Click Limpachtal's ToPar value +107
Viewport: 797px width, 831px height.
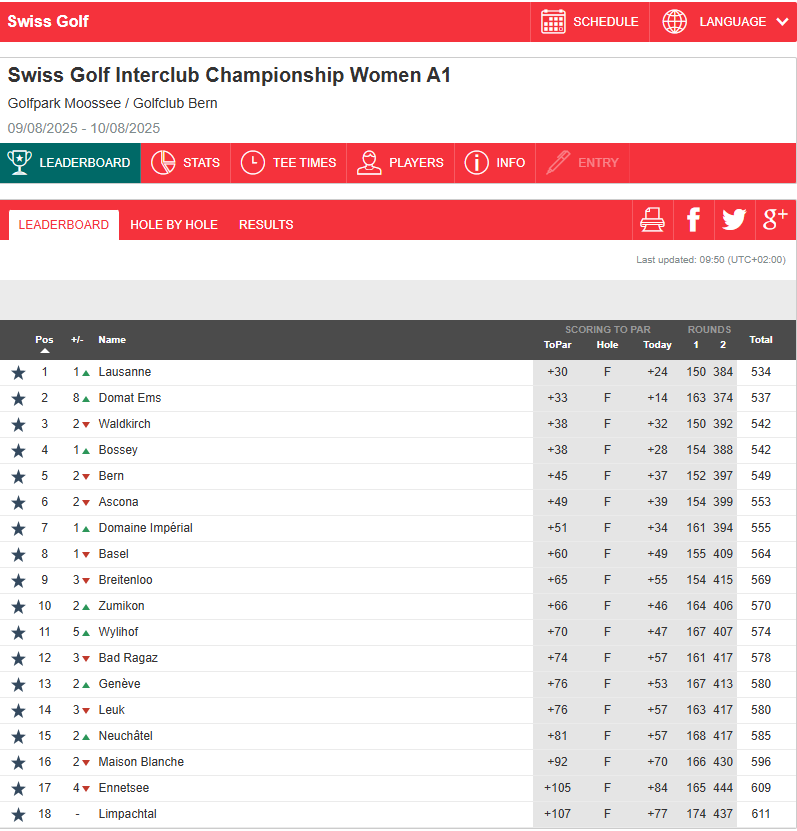(557, 814)
